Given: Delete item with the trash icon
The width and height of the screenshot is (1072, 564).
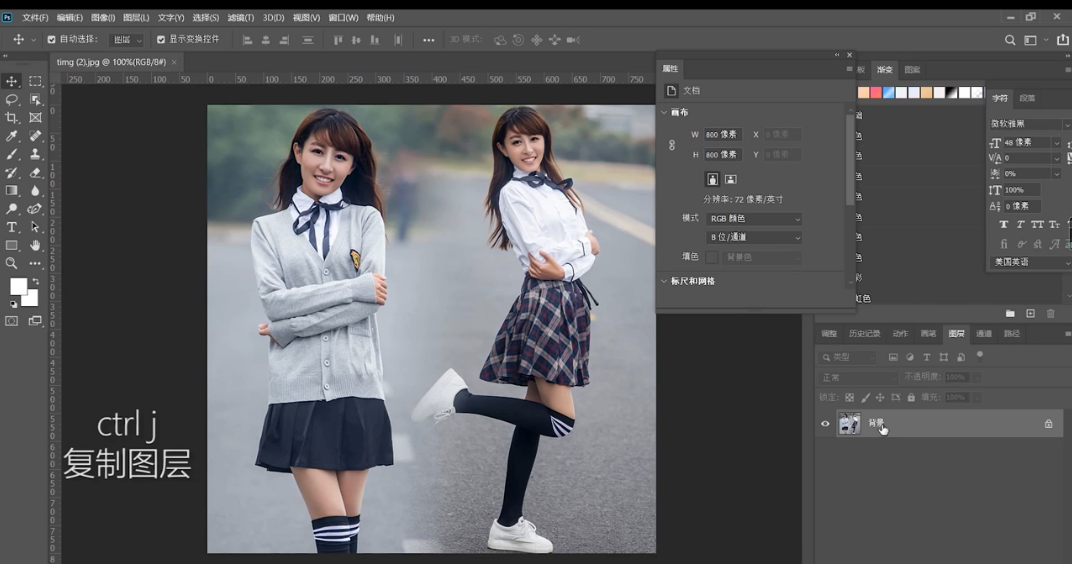Looking at the screenshot, I should [1051, 313].
